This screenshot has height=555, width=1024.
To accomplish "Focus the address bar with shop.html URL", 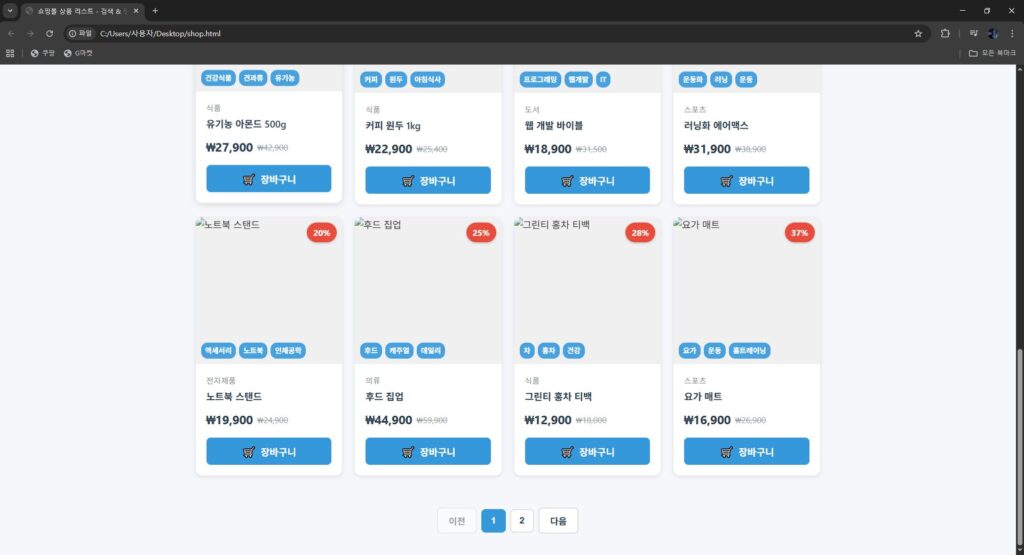I will coord(496,33).
